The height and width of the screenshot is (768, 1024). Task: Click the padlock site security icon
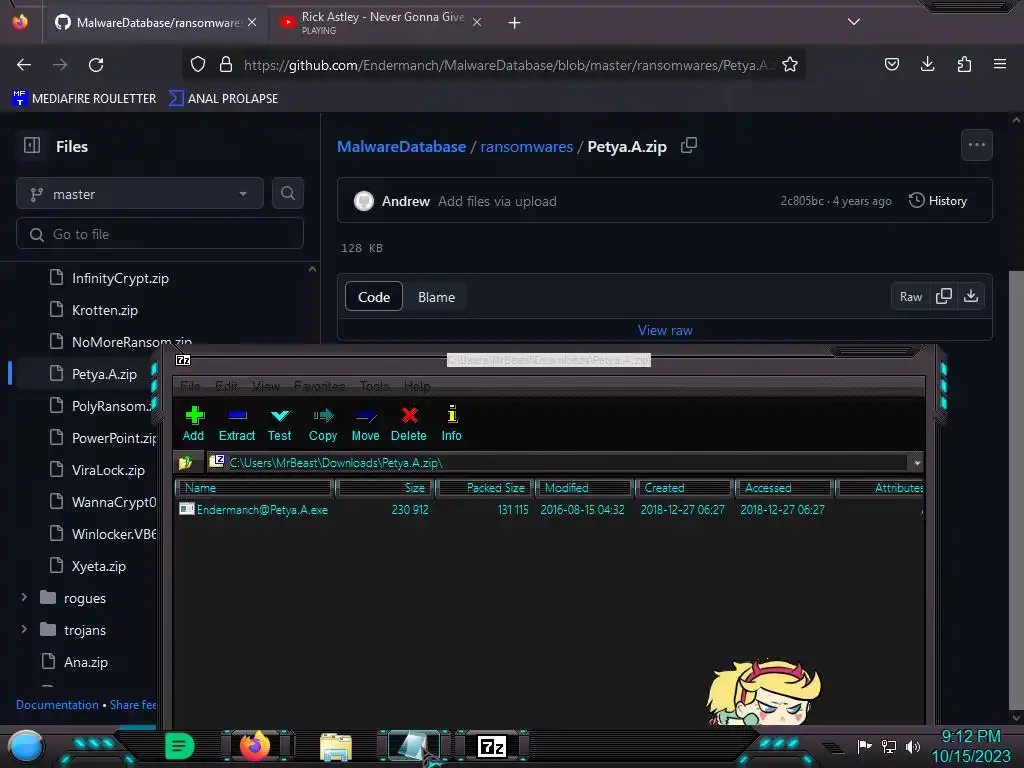[x=226, y=64]
